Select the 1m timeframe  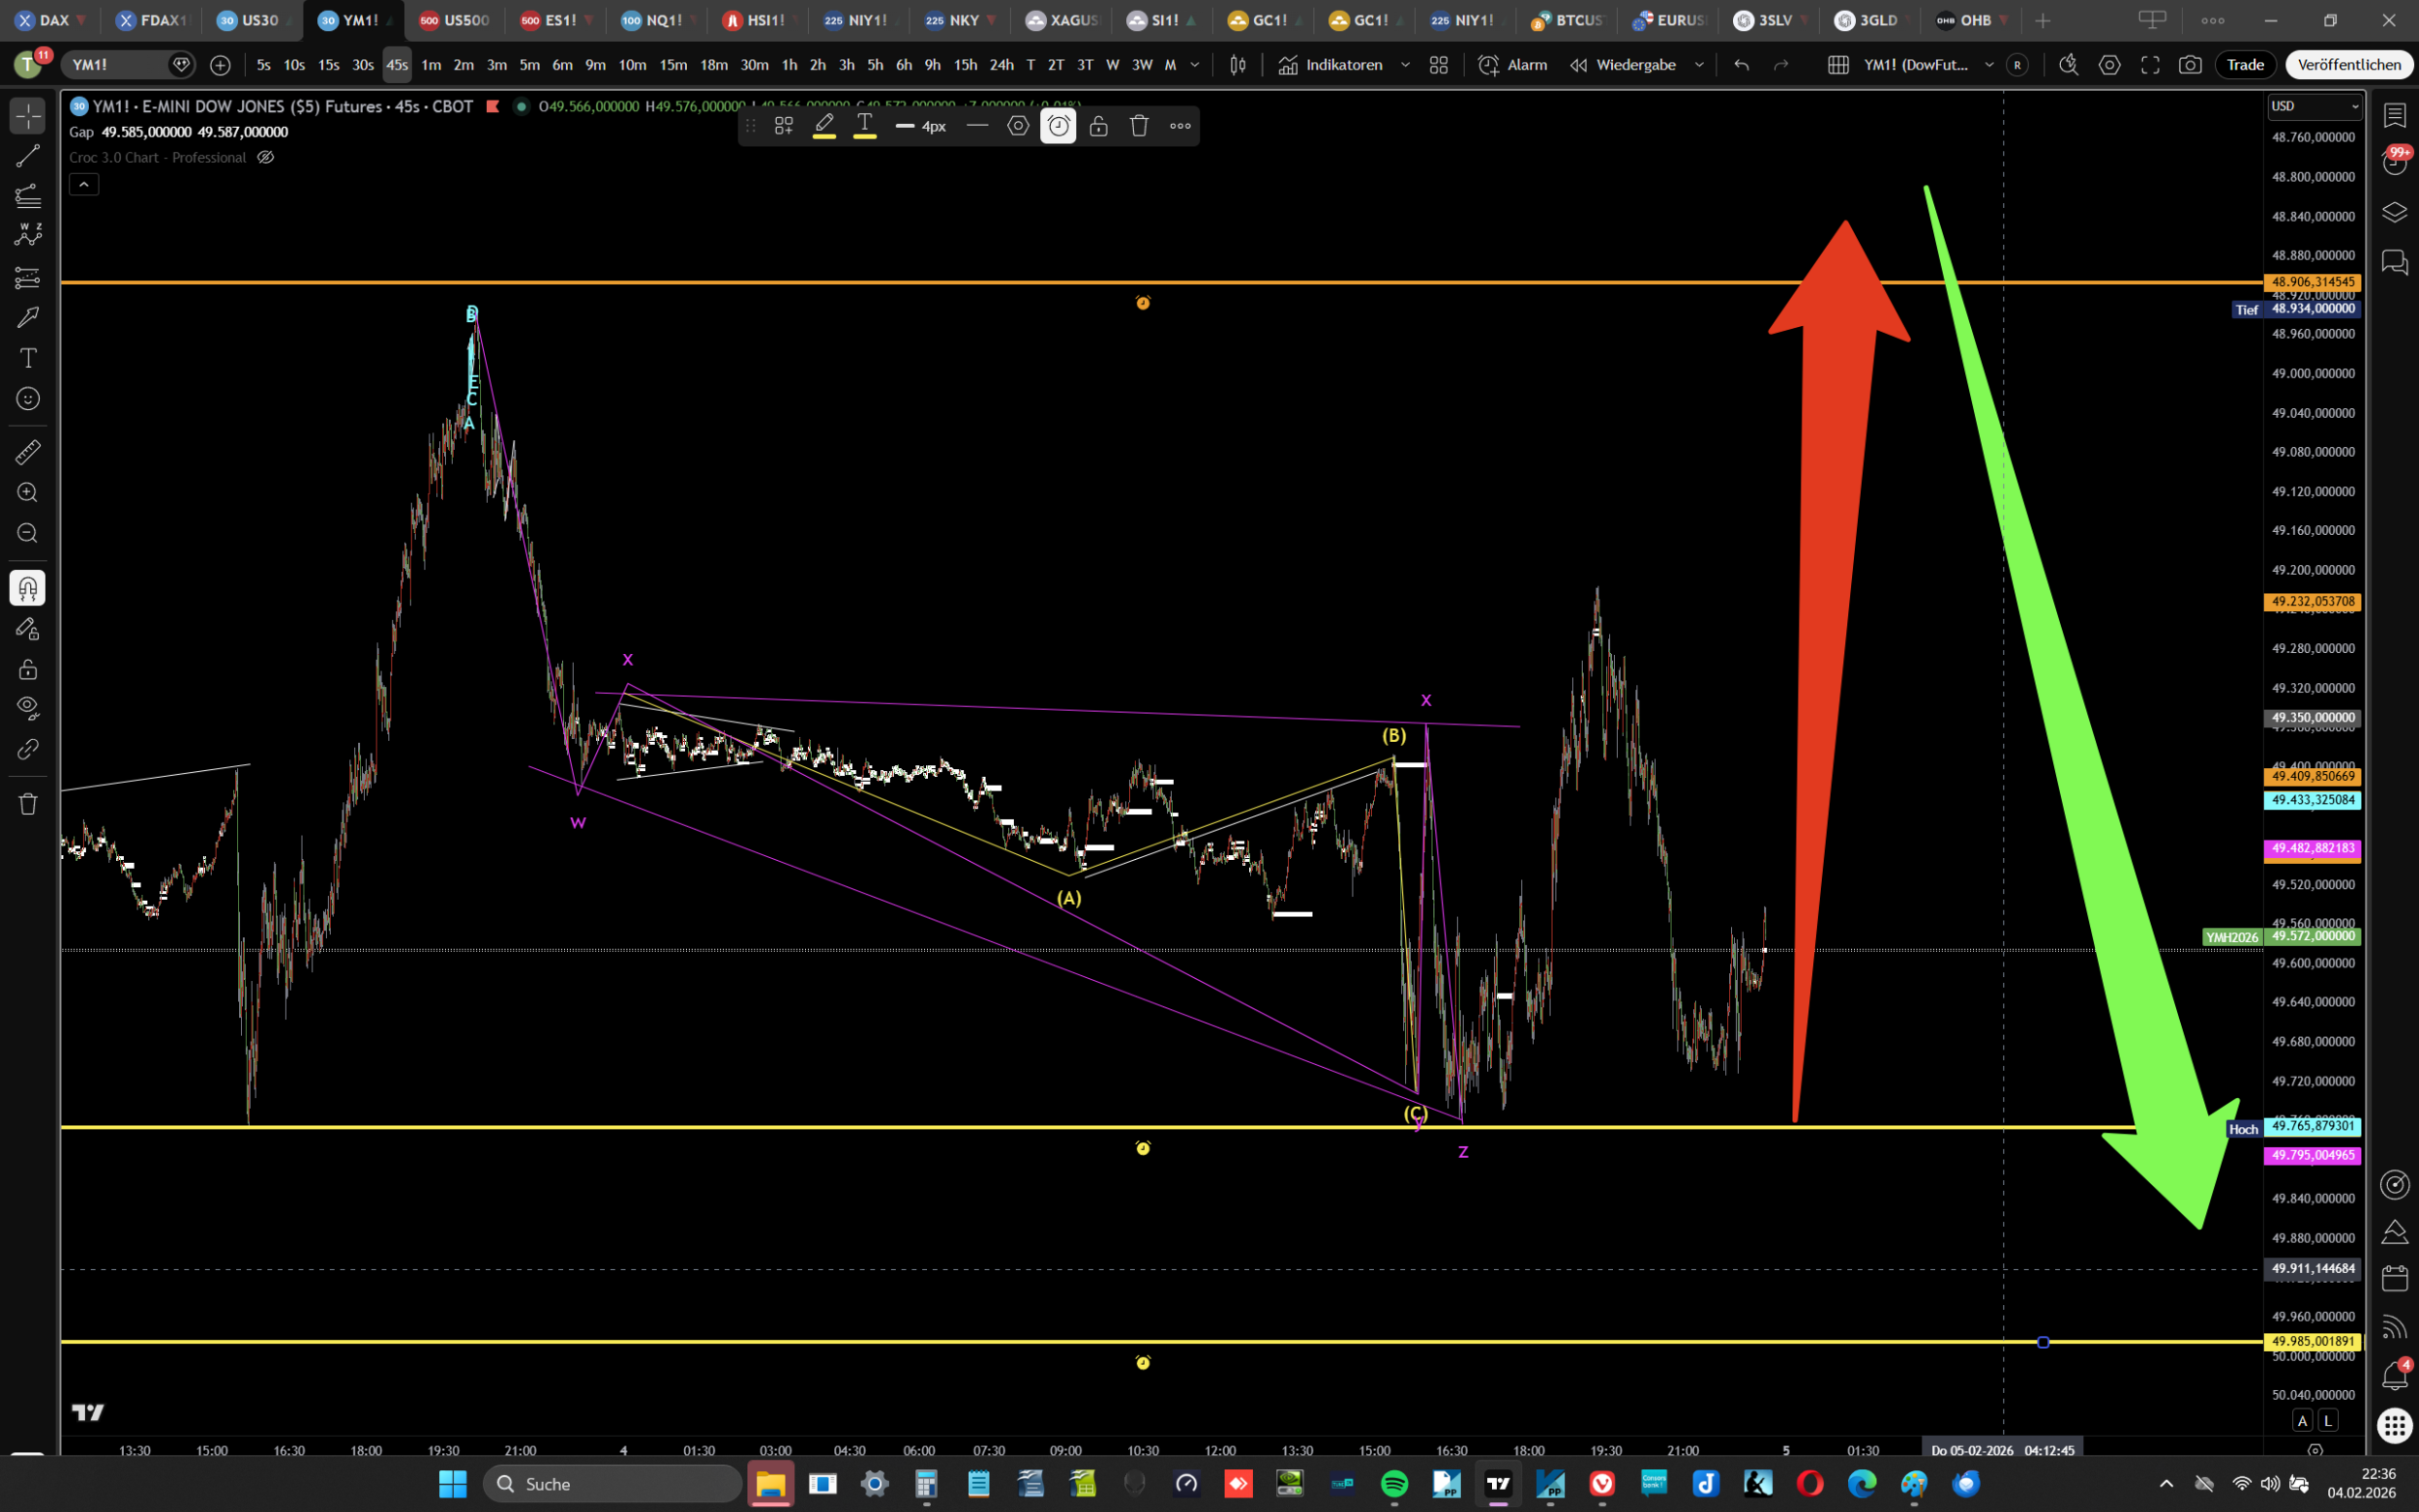pyautogui.click(x=431, y=65)
